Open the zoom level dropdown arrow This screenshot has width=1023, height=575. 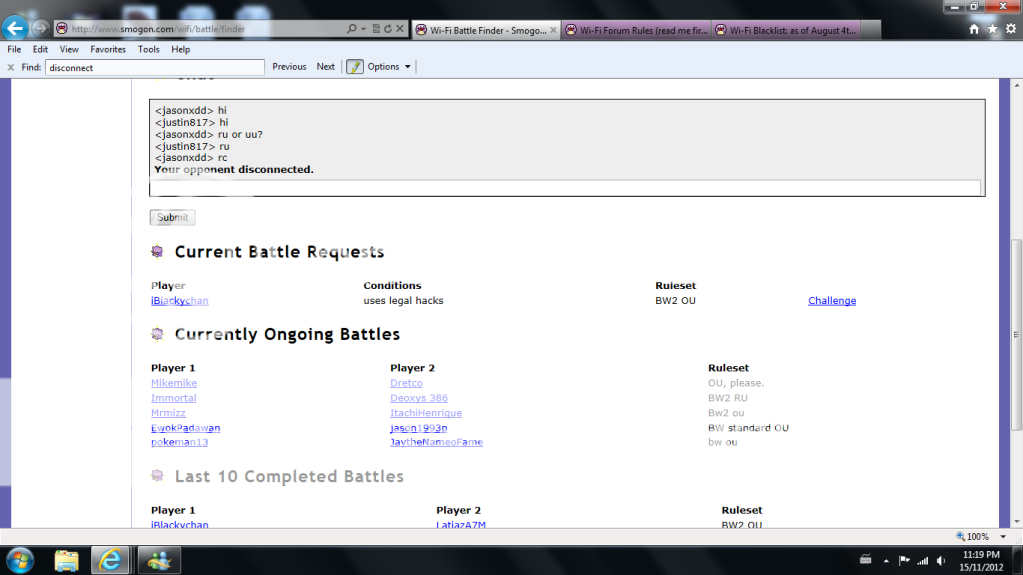pos(1003,536)
